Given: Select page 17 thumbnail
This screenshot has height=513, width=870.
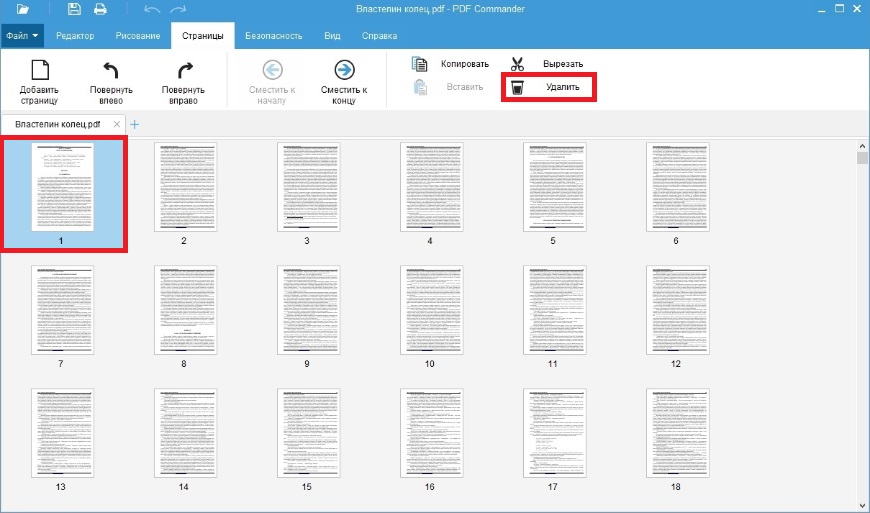Looking at the screenshot, I should click(555, 433).
